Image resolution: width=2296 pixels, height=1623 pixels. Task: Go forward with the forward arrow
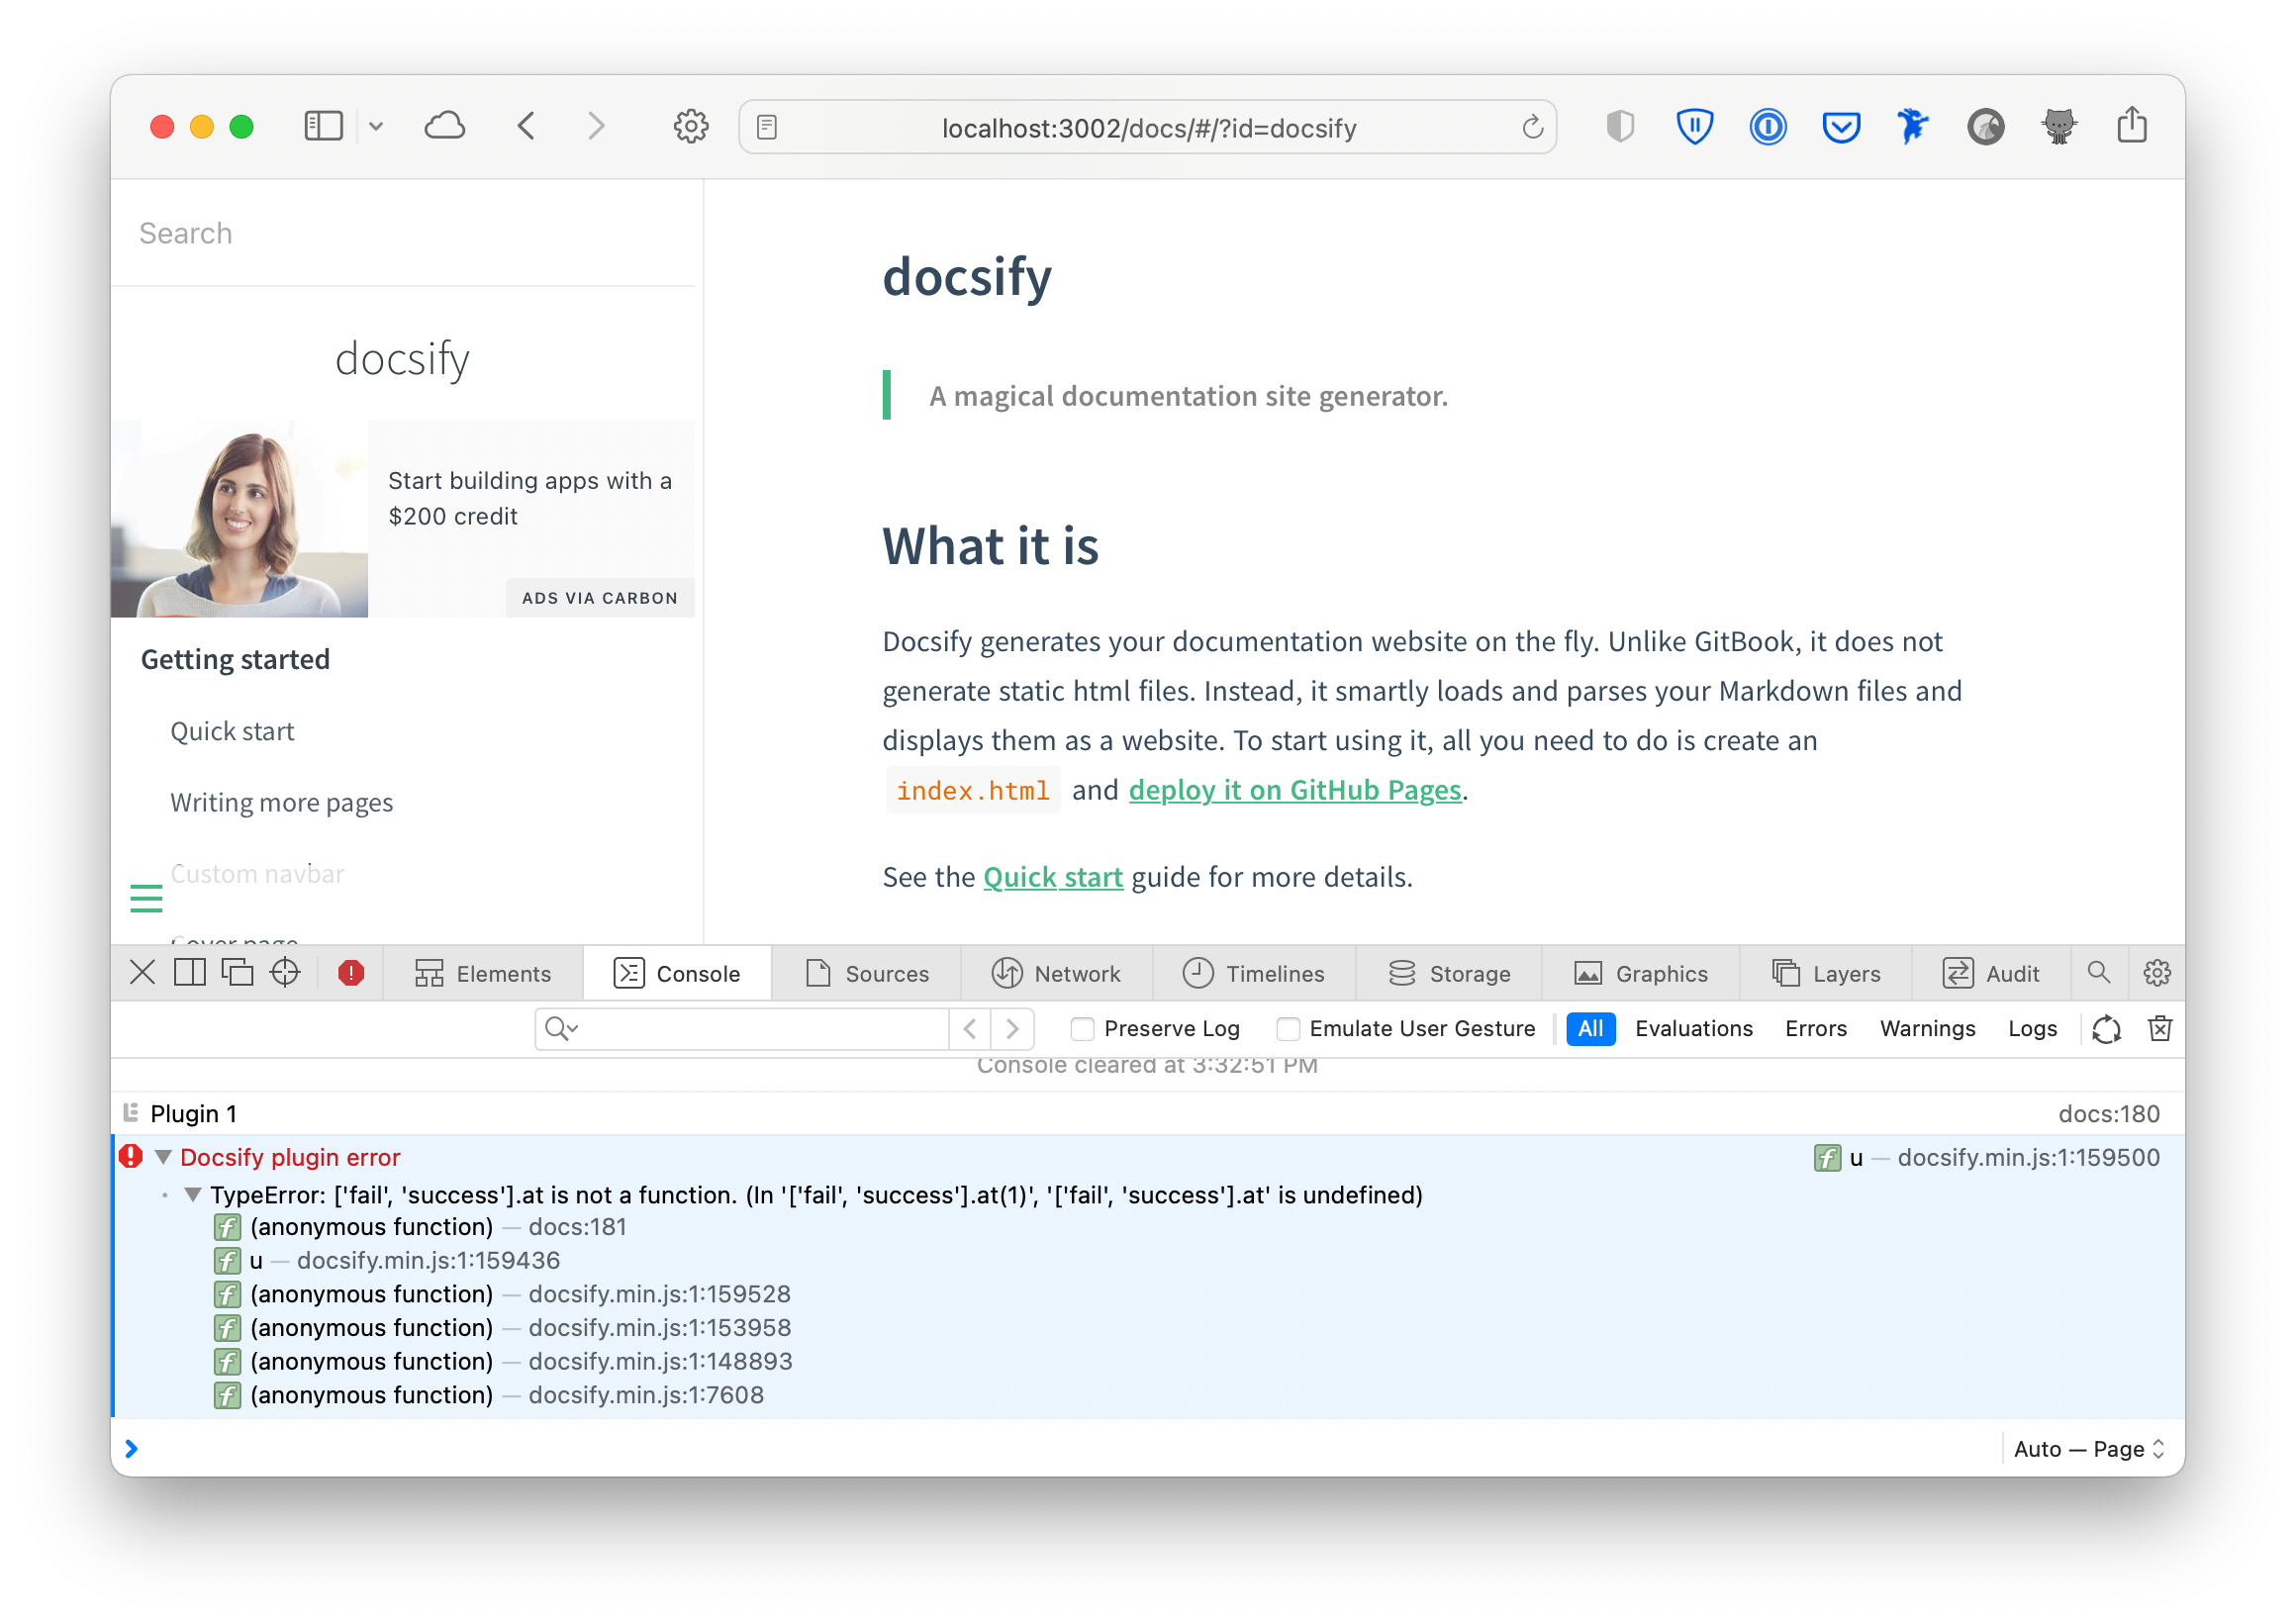596,126
